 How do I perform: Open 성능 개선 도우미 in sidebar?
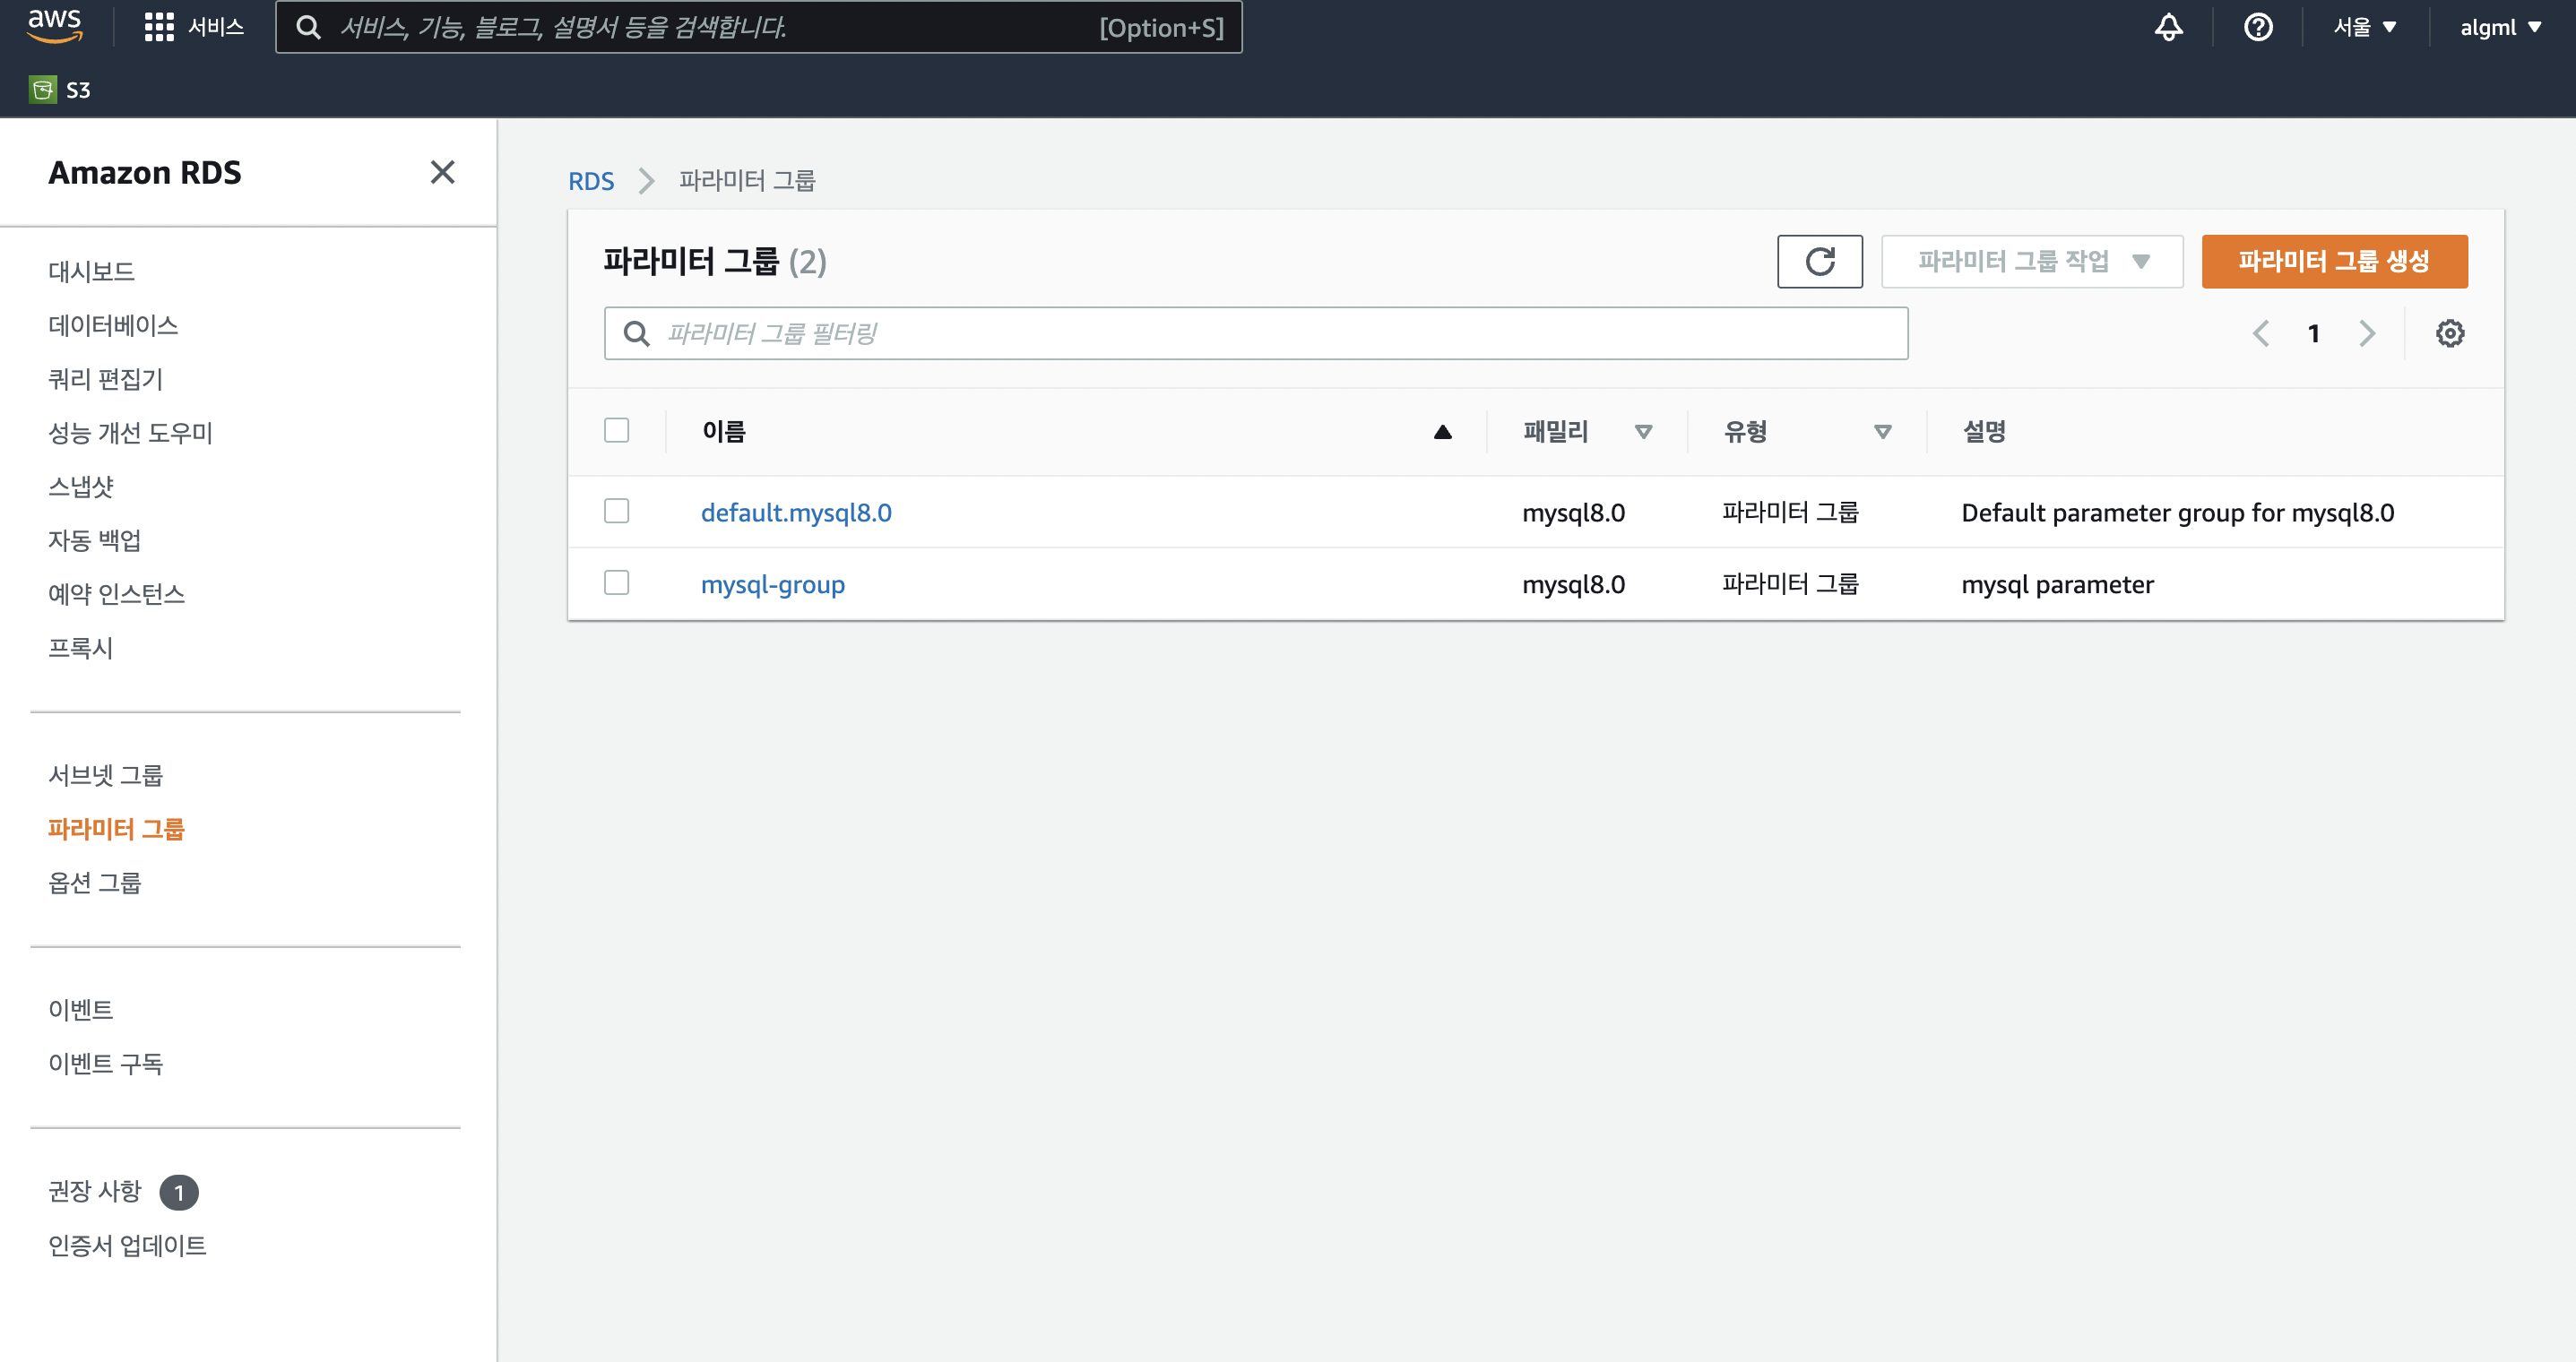point(130,433)
